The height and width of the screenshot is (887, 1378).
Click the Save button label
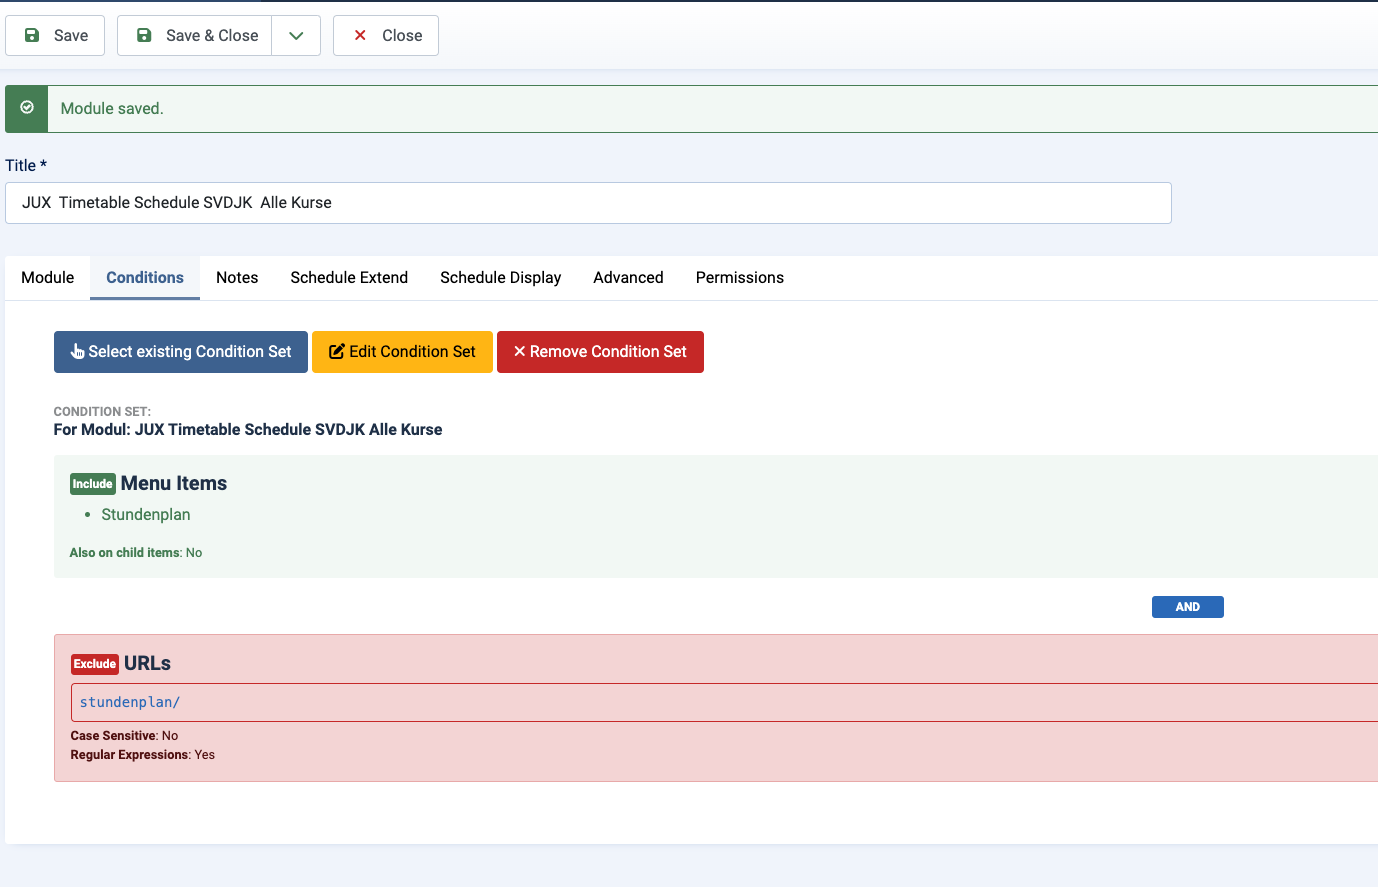71,35
